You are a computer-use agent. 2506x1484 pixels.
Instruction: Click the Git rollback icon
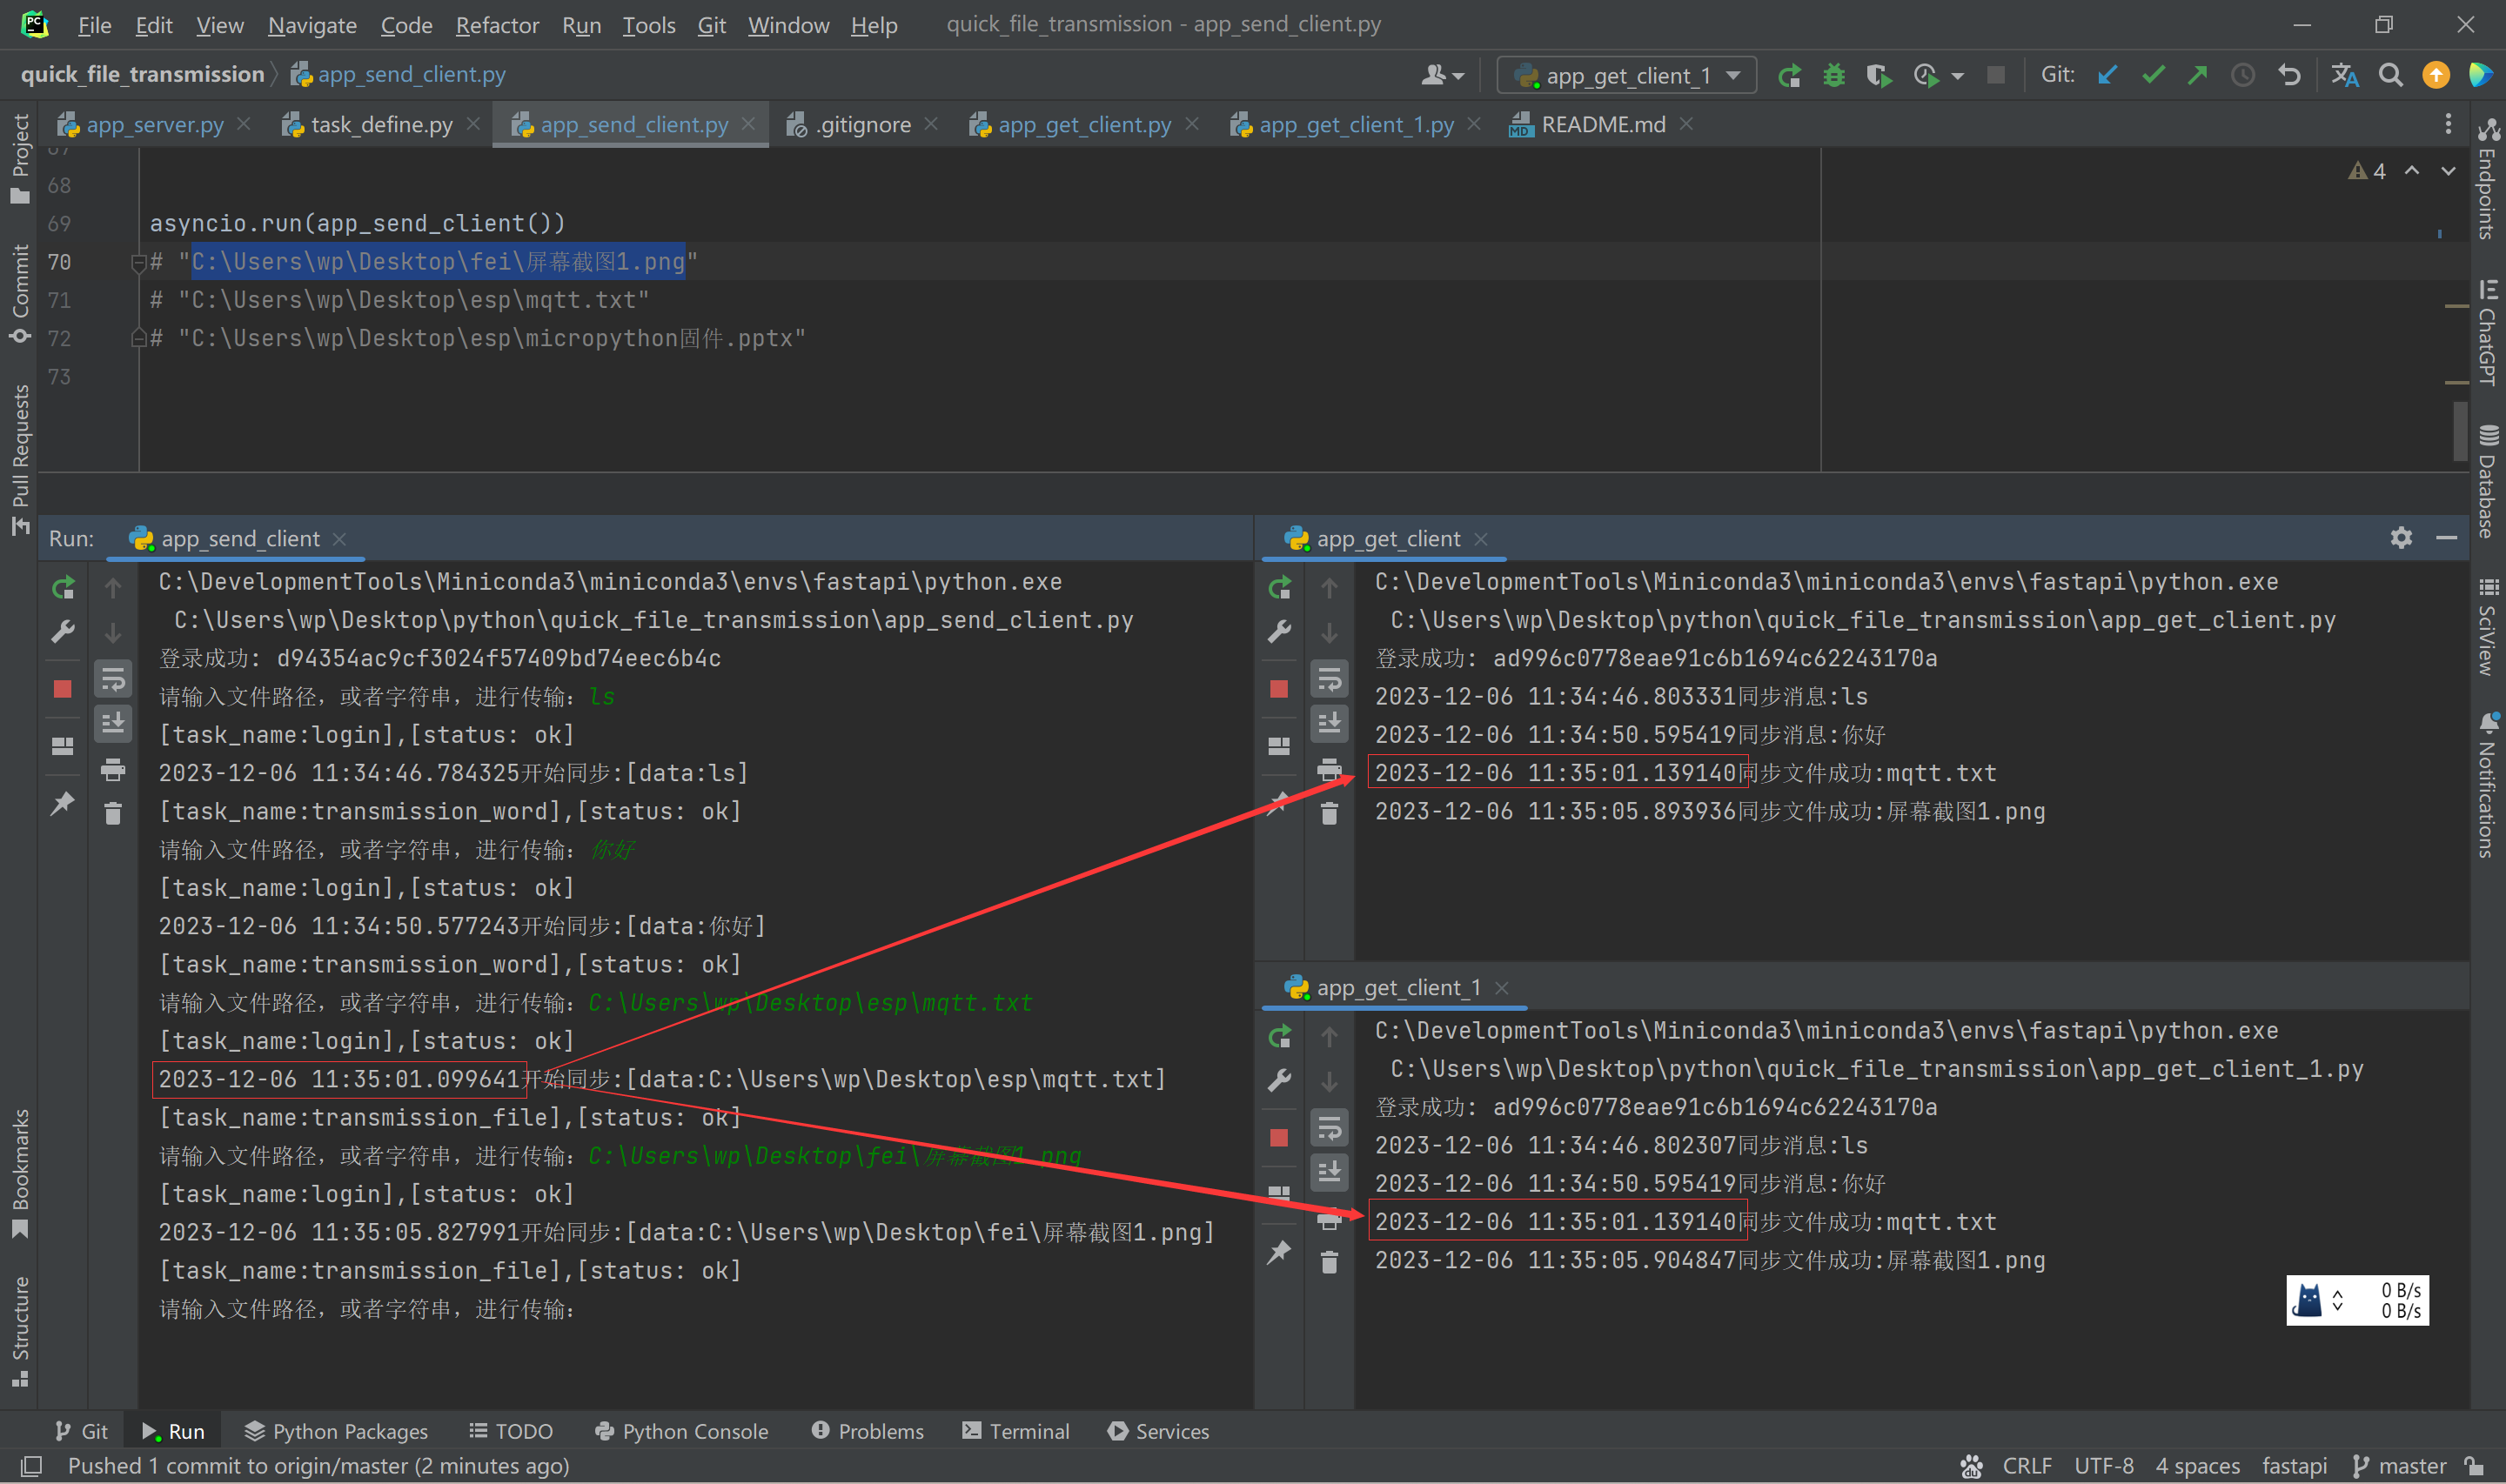tap(2289, 76)
